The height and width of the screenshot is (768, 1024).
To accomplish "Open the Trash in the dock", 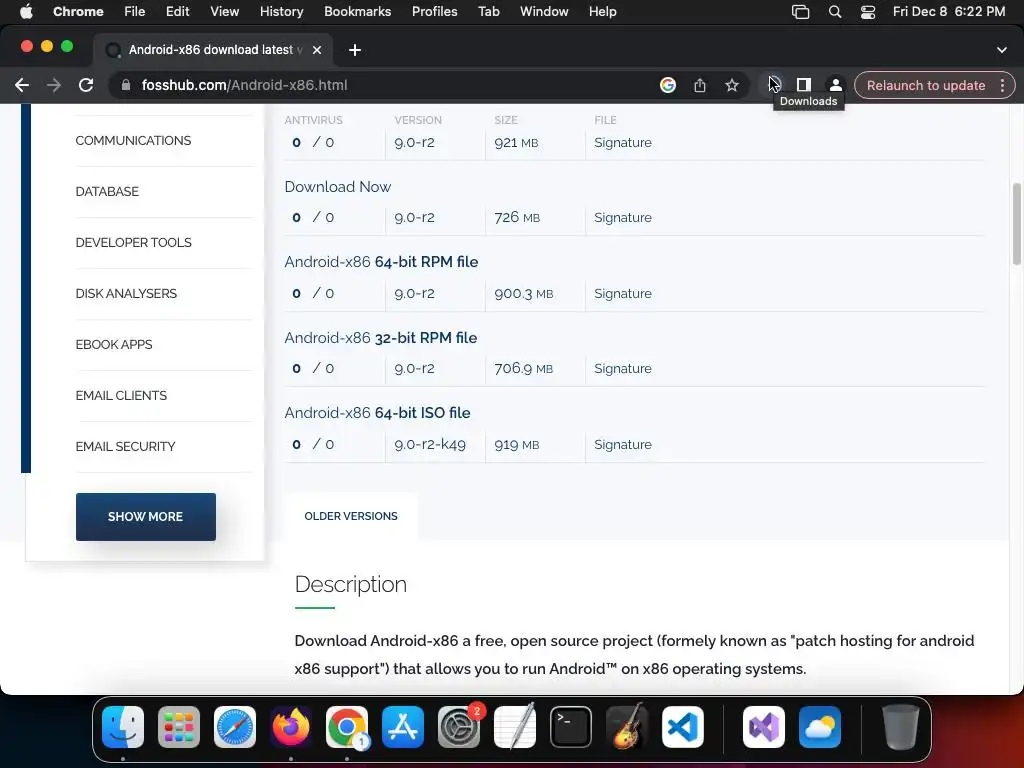I will 901,727.
